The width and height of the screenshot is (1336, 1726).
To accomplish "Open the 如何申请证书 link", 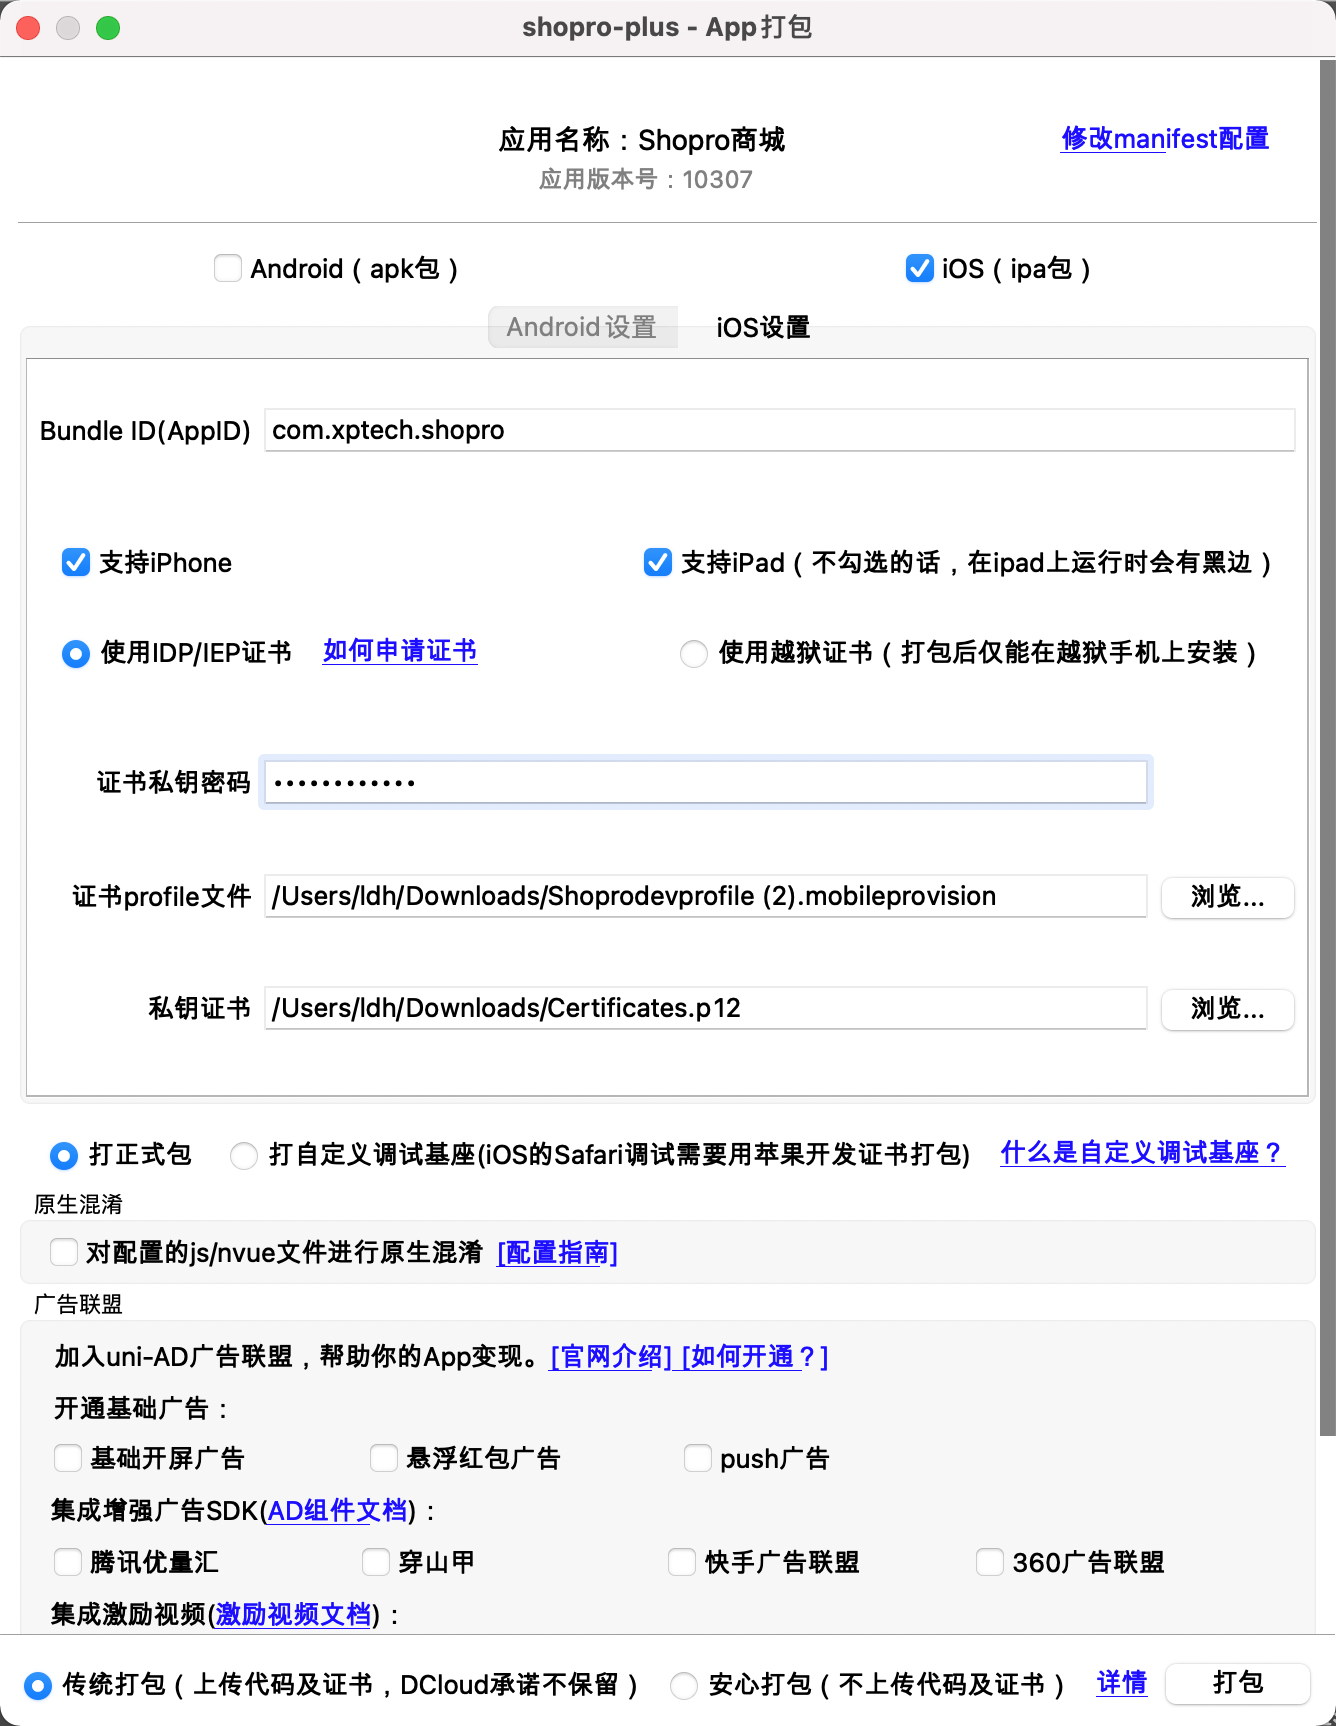I will click(x=400, y=651).
